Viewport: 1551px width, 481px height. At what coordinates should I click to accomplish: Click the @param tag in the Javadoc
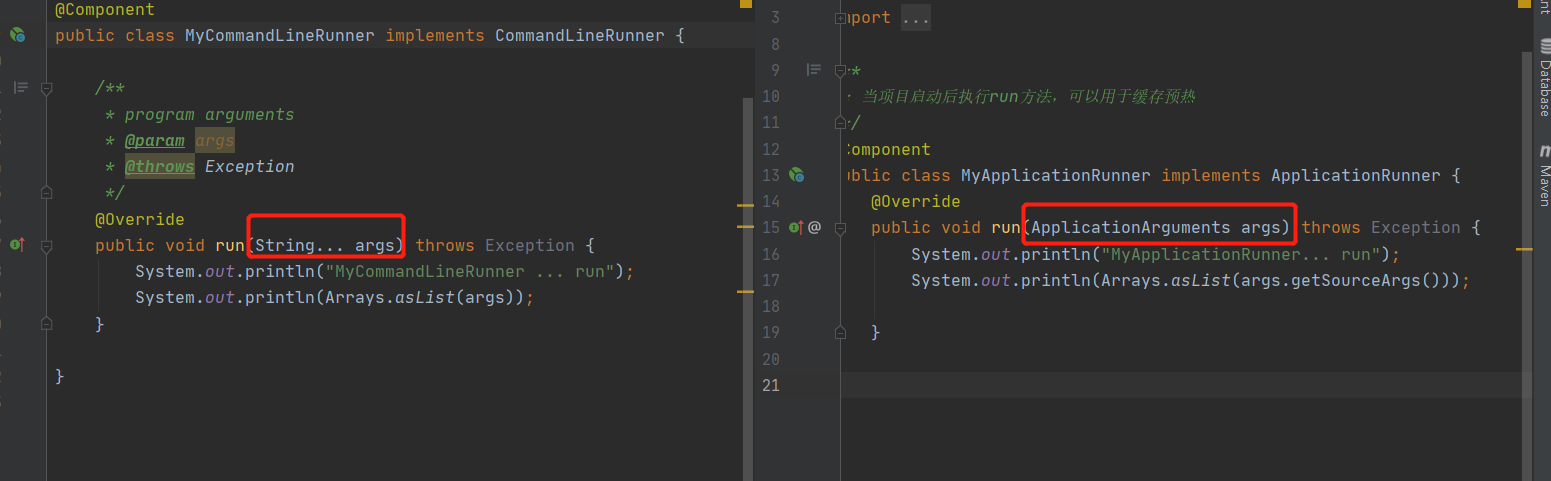point(154,141)
